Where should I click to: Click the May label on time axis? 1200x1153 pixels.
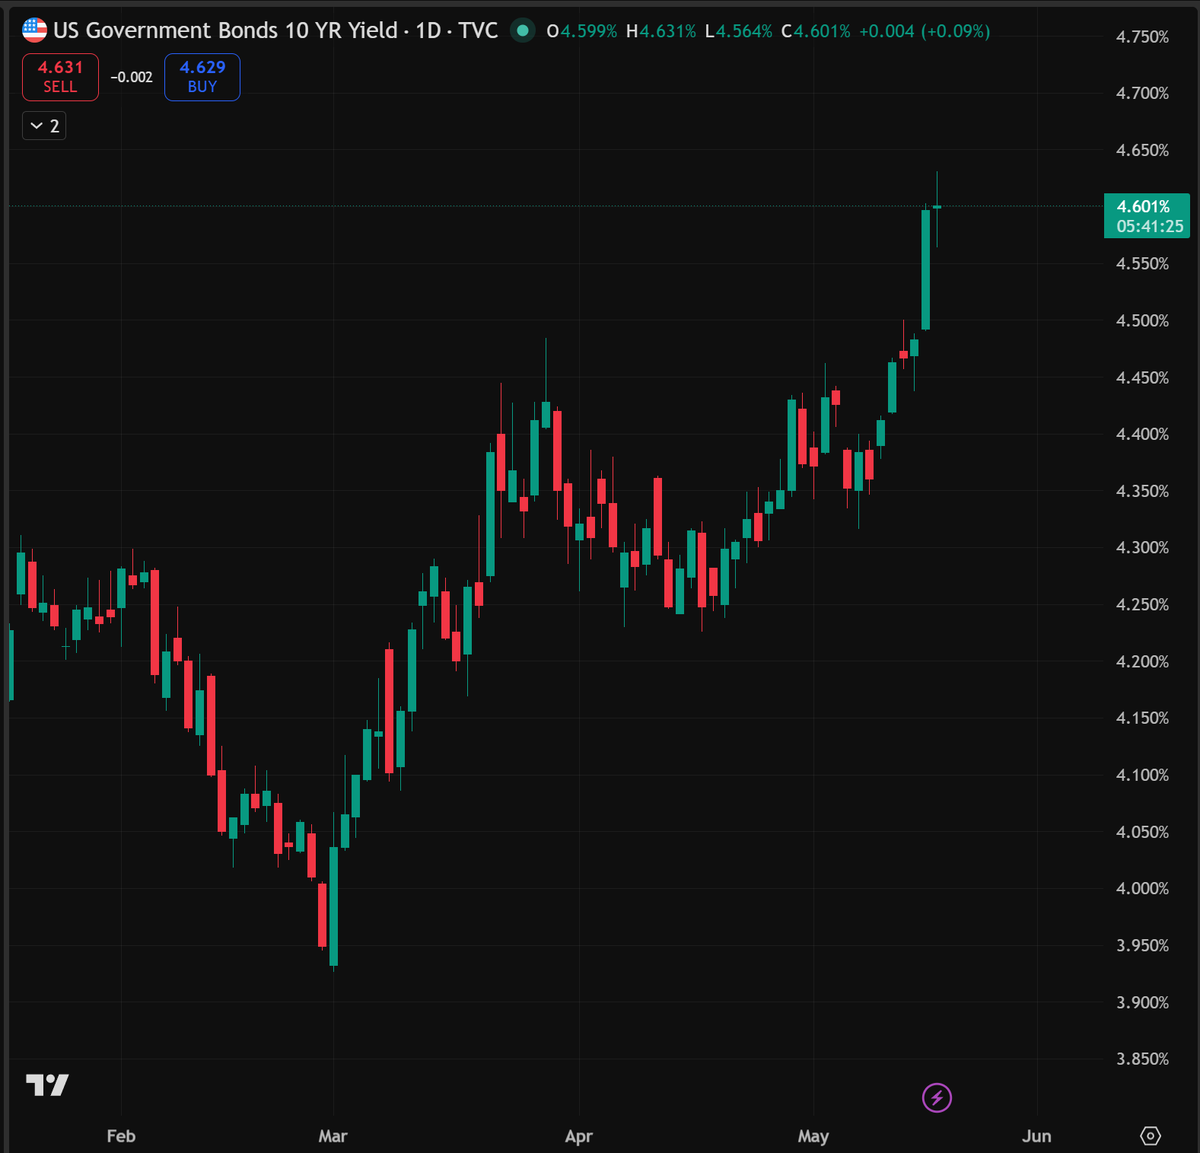[814, 1136]
